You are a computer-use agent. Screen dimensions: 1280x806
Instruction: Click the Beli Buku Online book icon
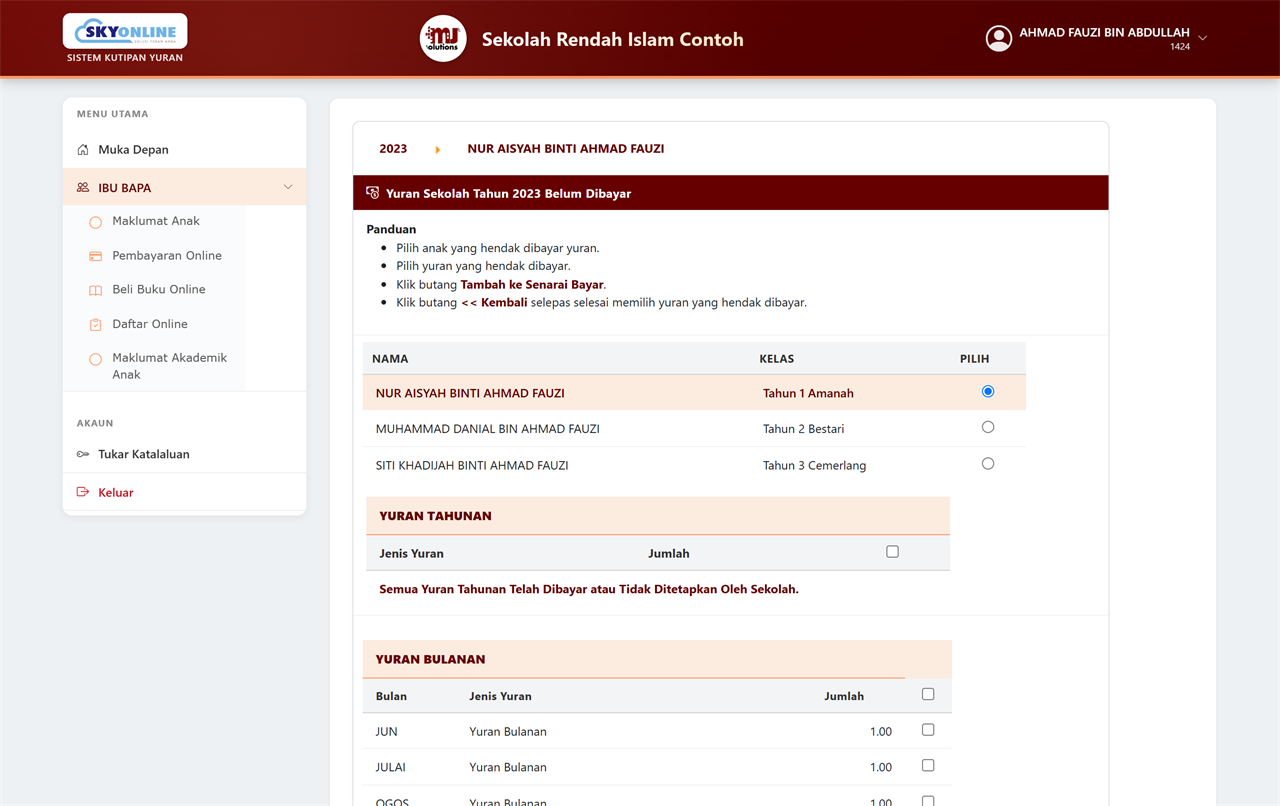tap(96, 290)
